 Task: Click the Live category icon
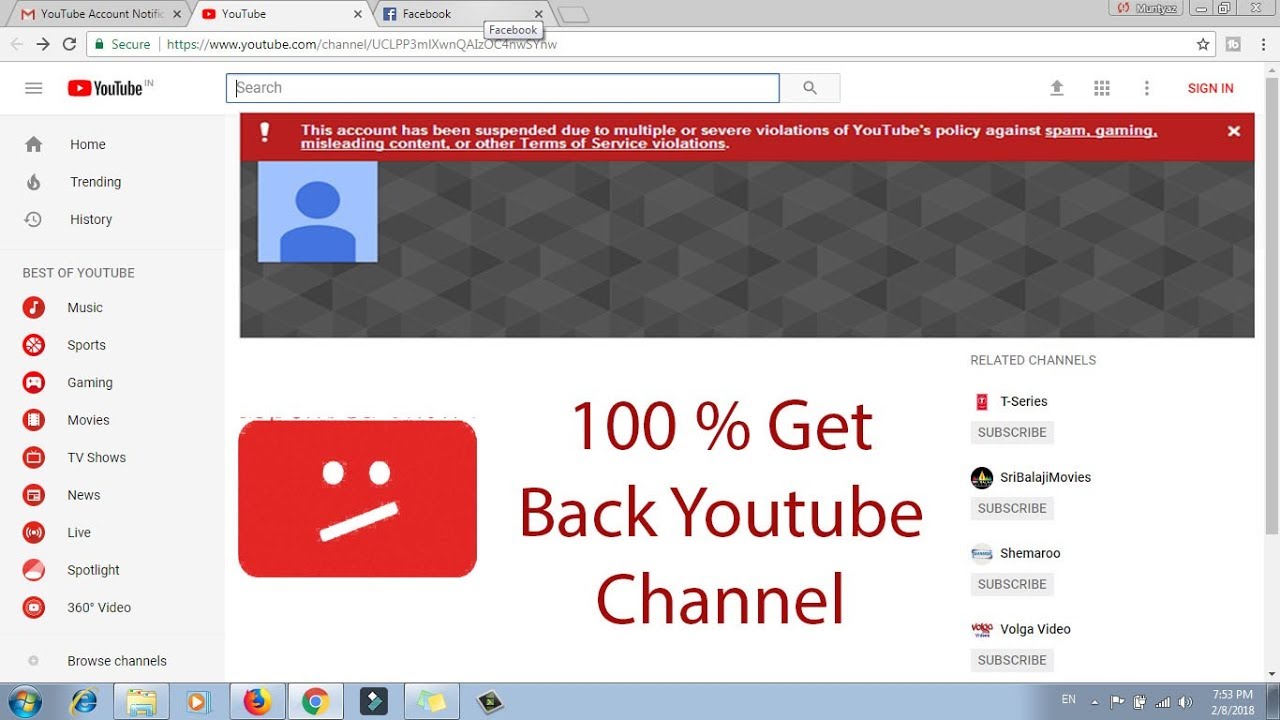click(x=34, y=533)
